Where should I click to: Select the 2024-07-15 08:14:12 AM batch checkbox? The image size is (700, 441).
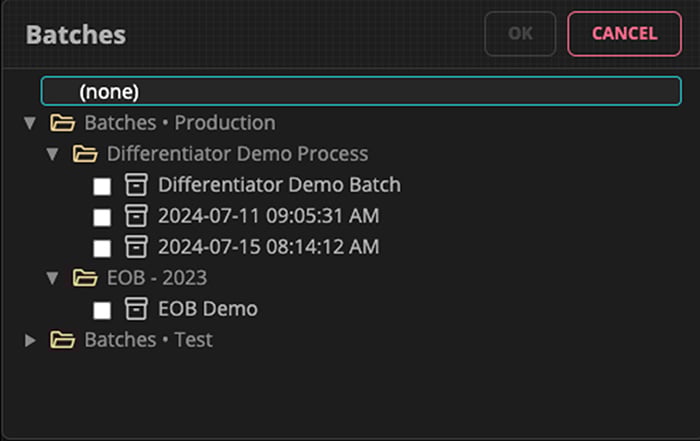[x=102, y=248]
